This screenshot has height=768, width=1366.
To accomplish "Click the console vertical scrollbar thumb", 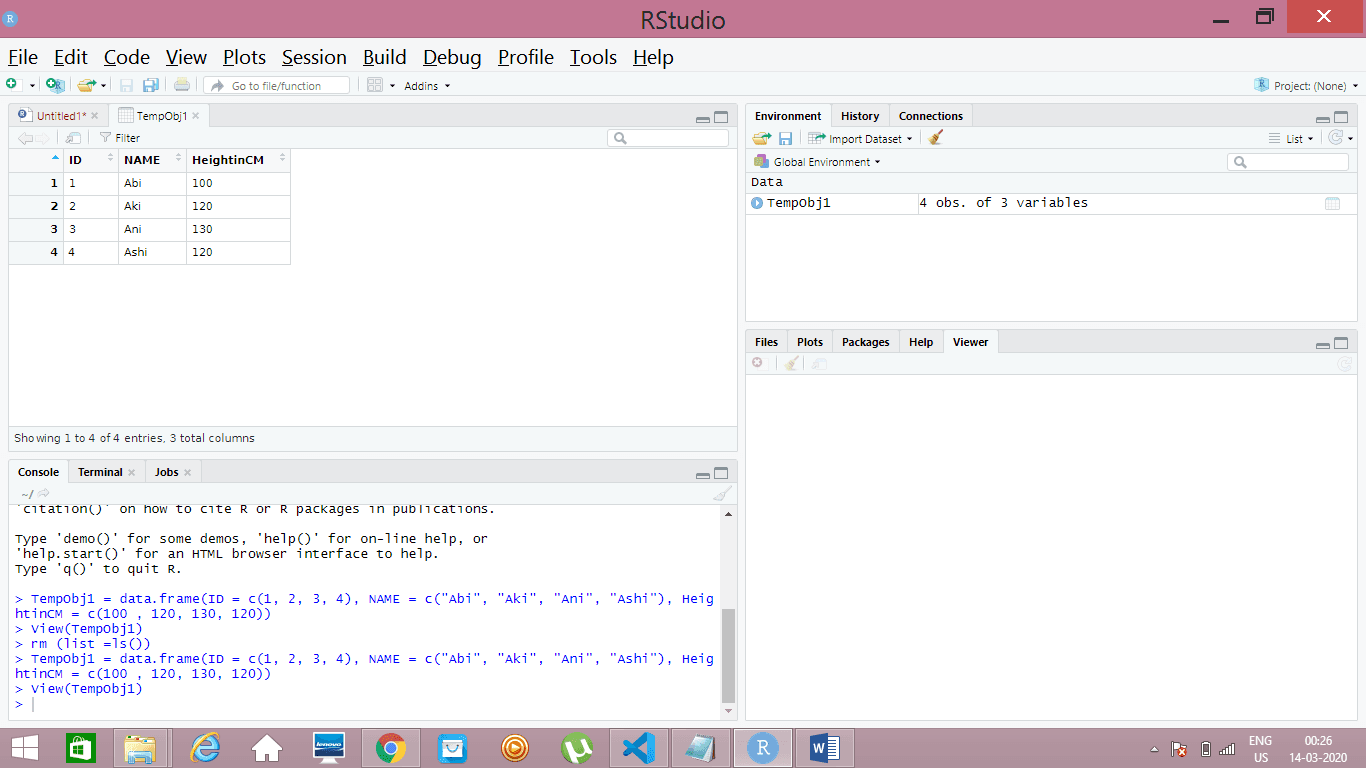I will 728,655.
